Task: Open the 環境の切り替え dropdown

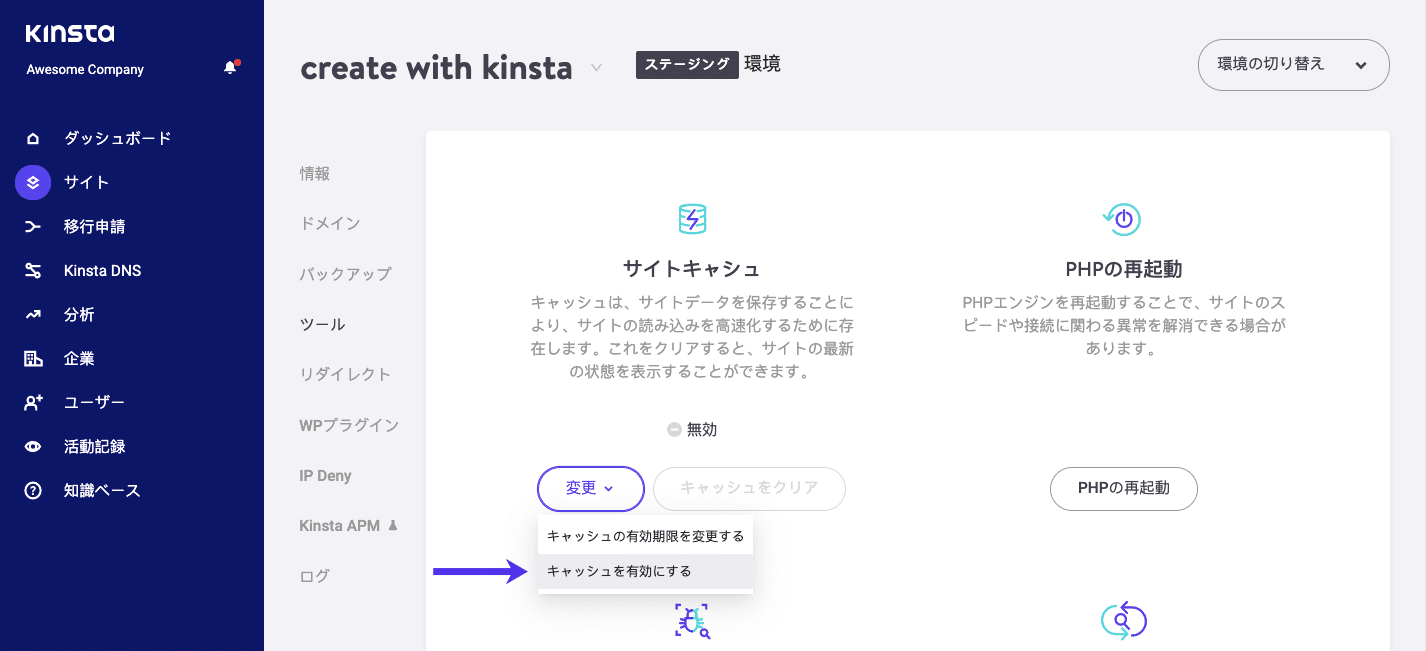Action: 1293,64
